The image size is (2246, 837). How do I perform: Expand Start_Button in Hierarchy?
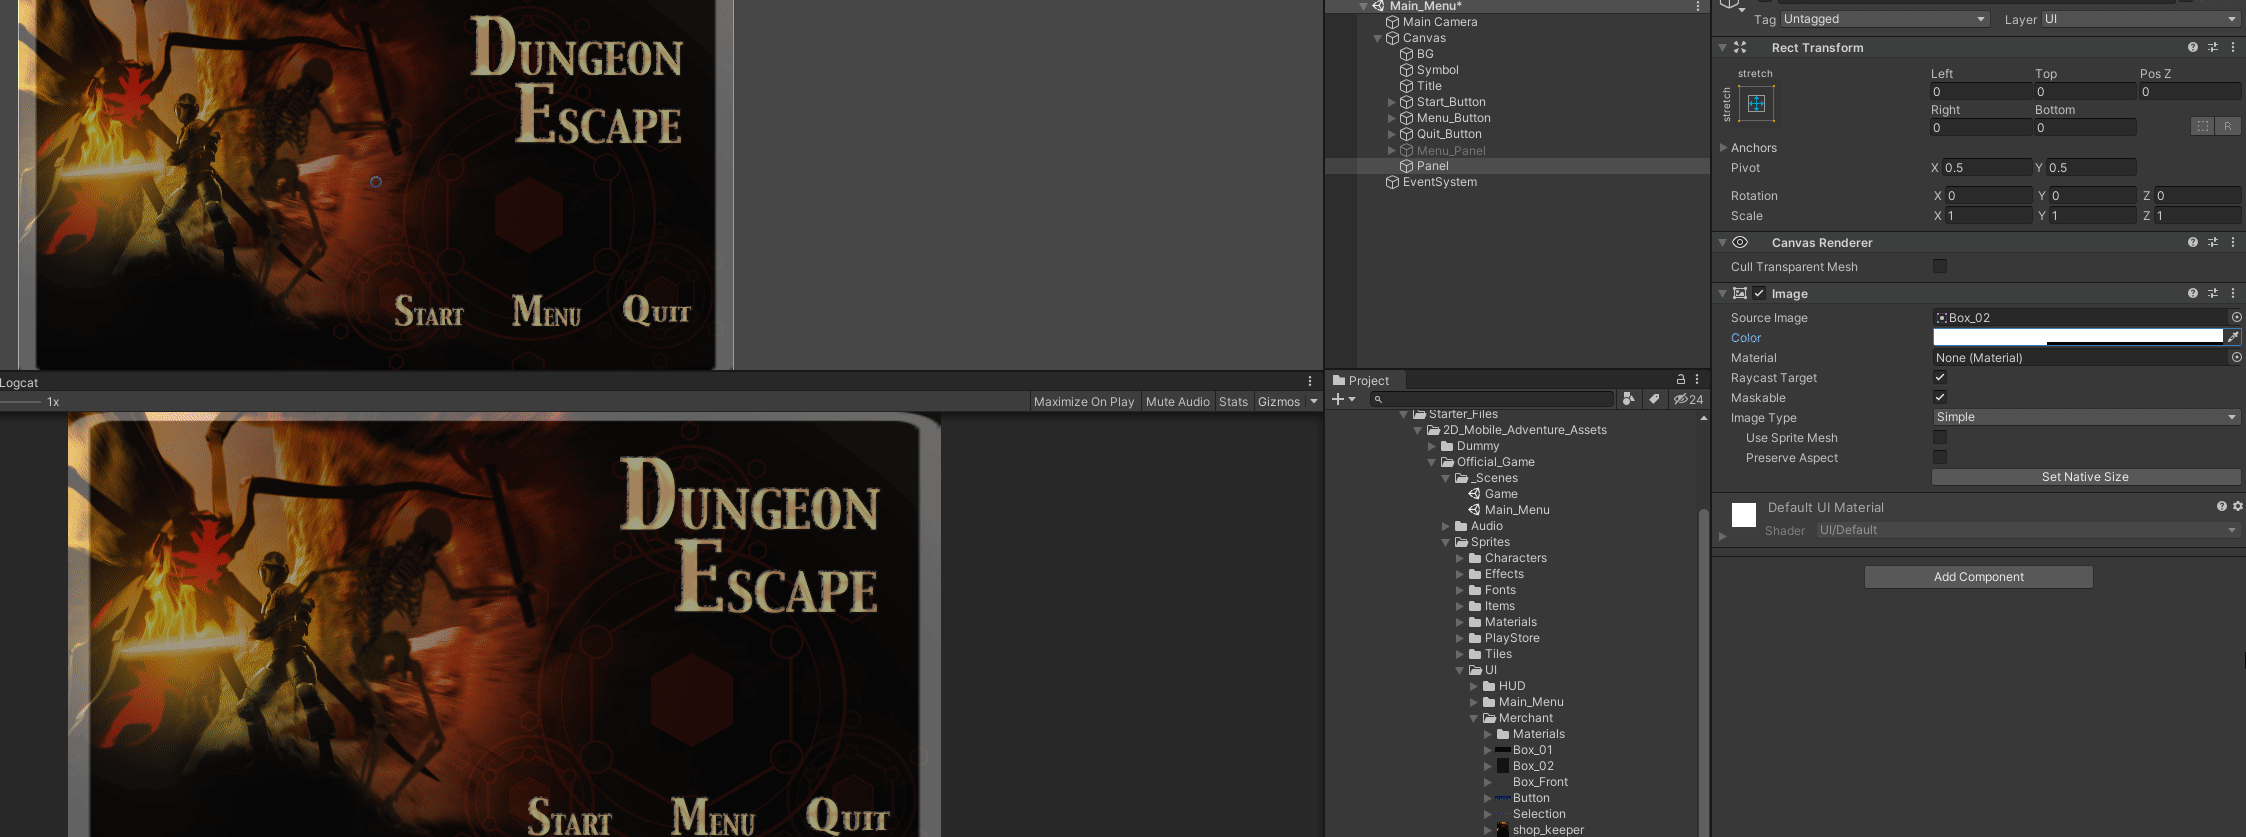pos(1391,102)
